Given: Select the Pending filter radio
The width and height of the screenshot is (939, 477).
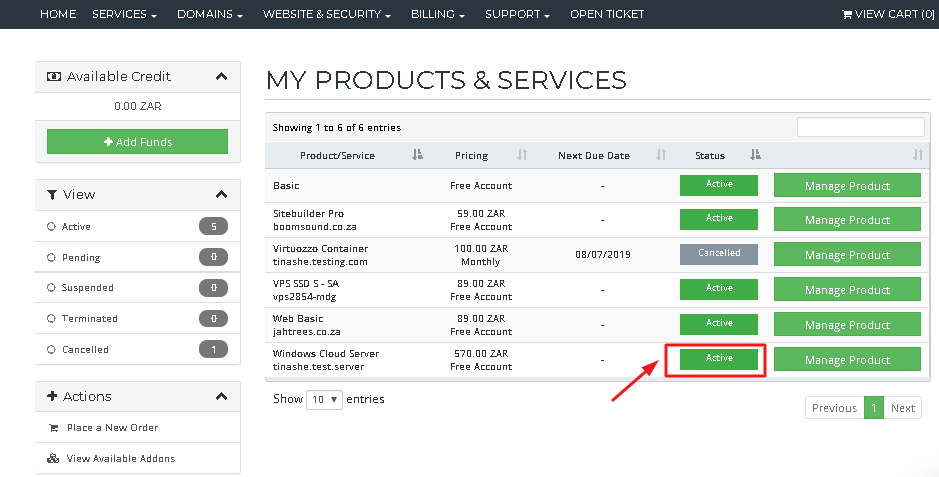Looking at the screenshot, I should (x=51, y=257).
